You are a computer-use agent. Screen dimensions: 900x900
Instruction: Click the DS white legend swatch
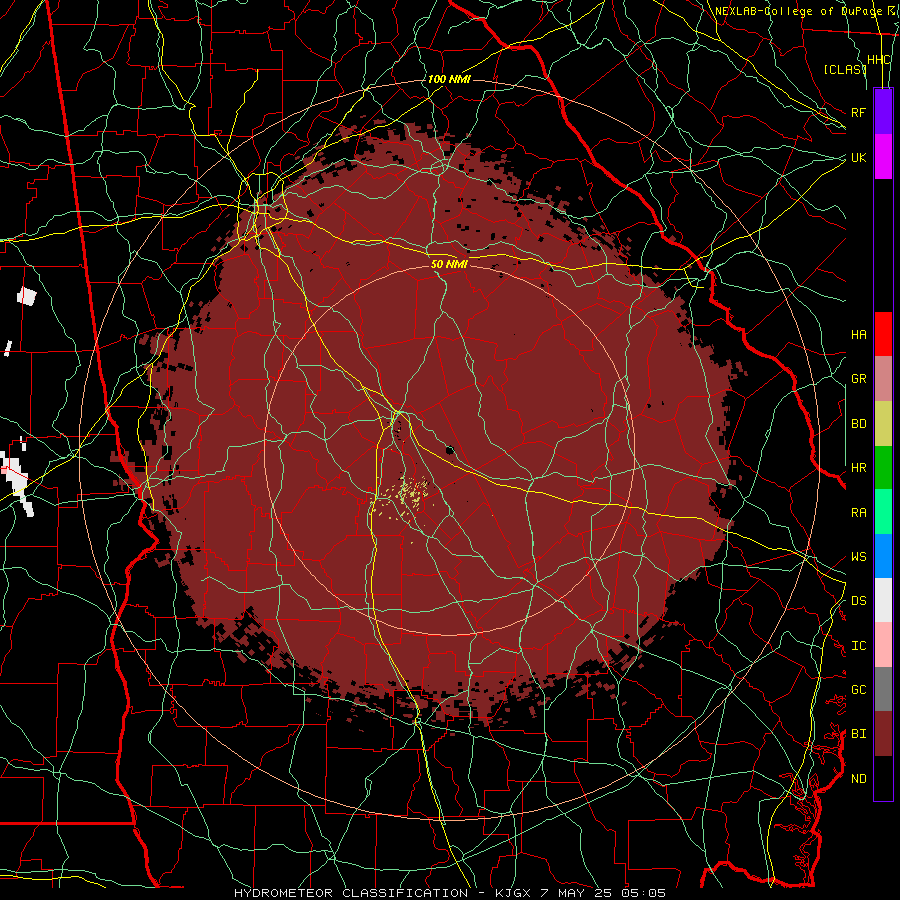pos(883,600)
